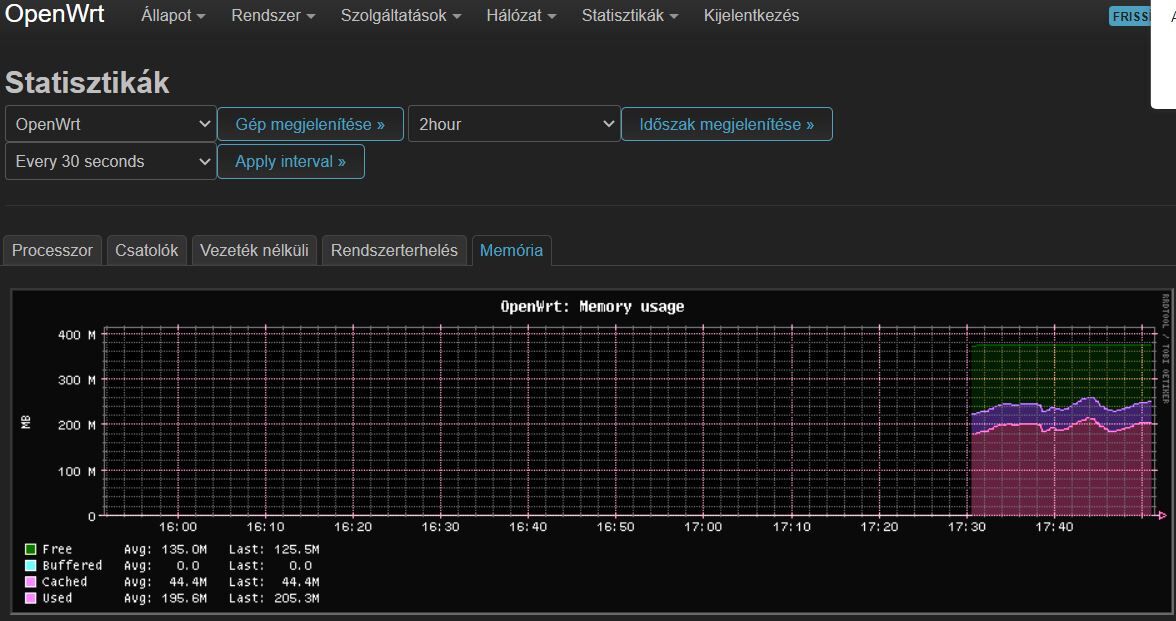The width and height of the screenshot is (1176, 621).
Task: Click the cyan Buffered legend swatch
Action: [x=31, y=566]
